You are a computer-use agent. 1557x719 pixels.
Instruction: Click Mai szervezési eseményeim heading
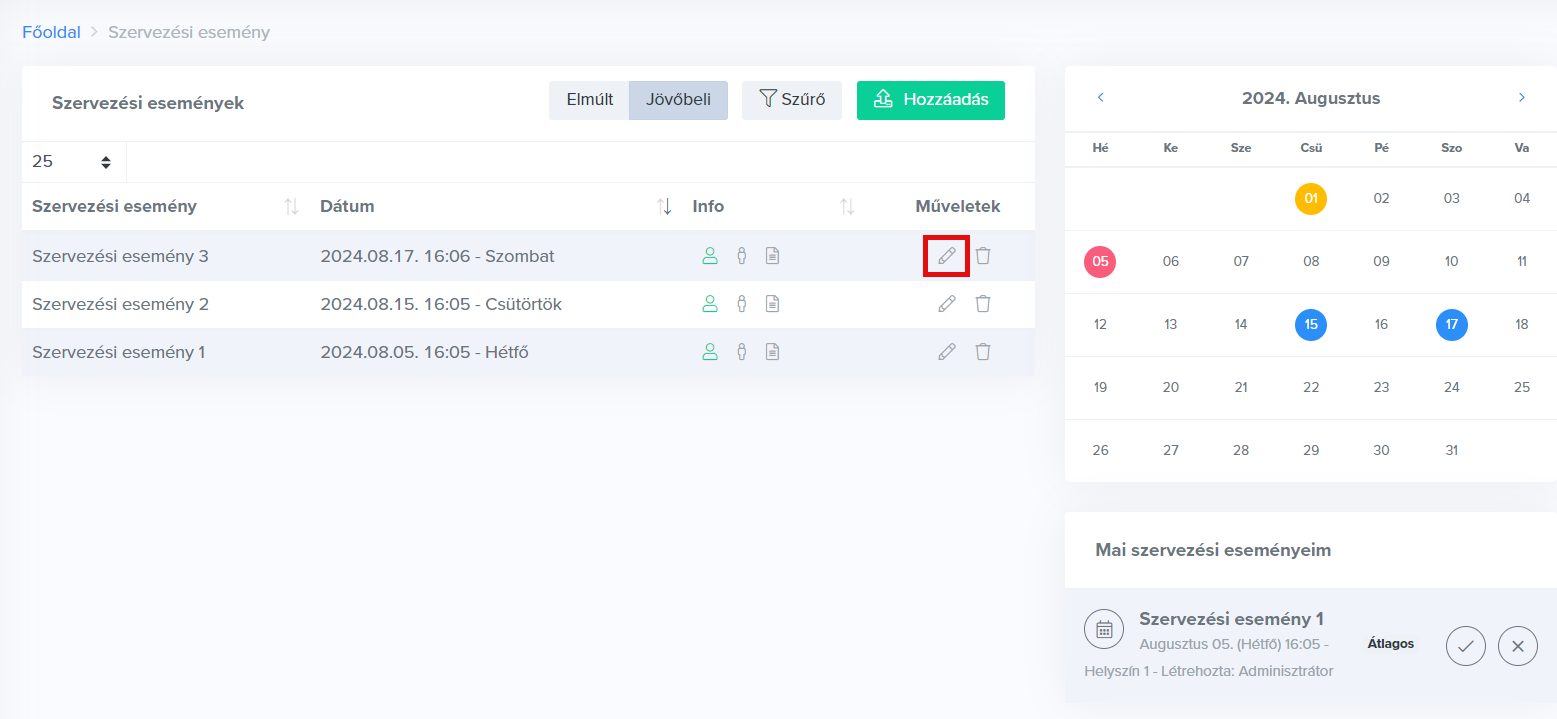(1213, 550)
